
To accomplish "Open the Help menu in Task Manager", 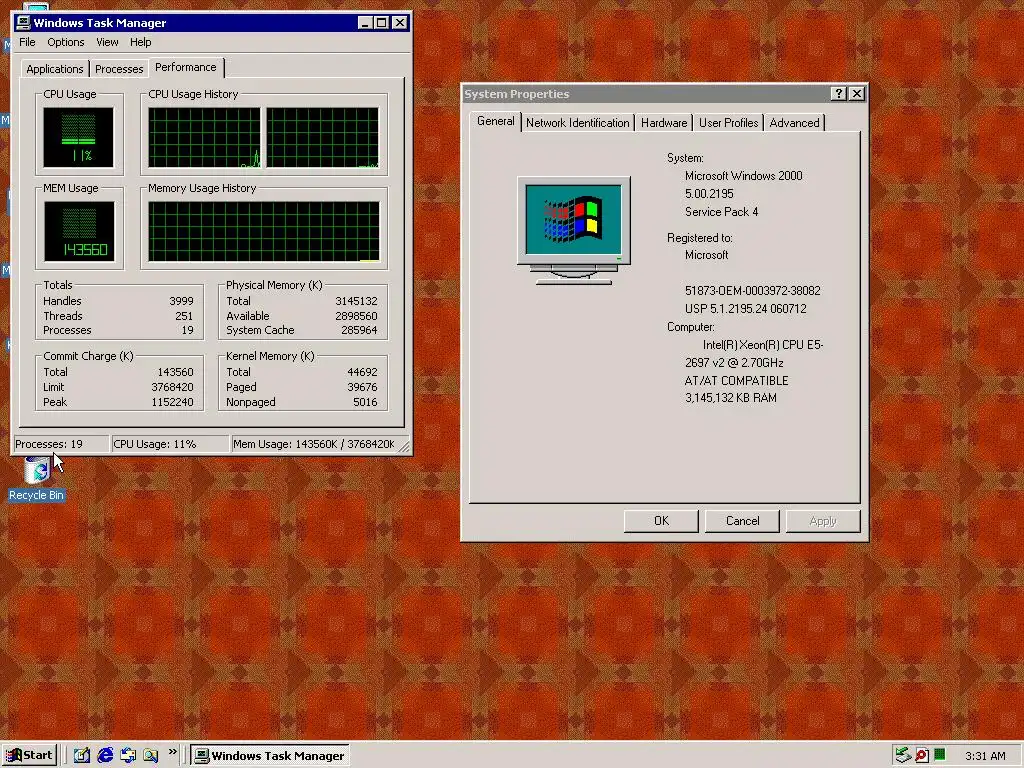I will click(x=140, y=42).
